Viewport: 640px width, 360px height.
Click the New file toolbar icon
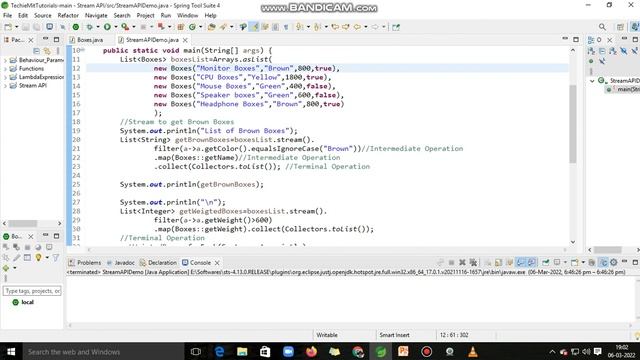point(8,27)
